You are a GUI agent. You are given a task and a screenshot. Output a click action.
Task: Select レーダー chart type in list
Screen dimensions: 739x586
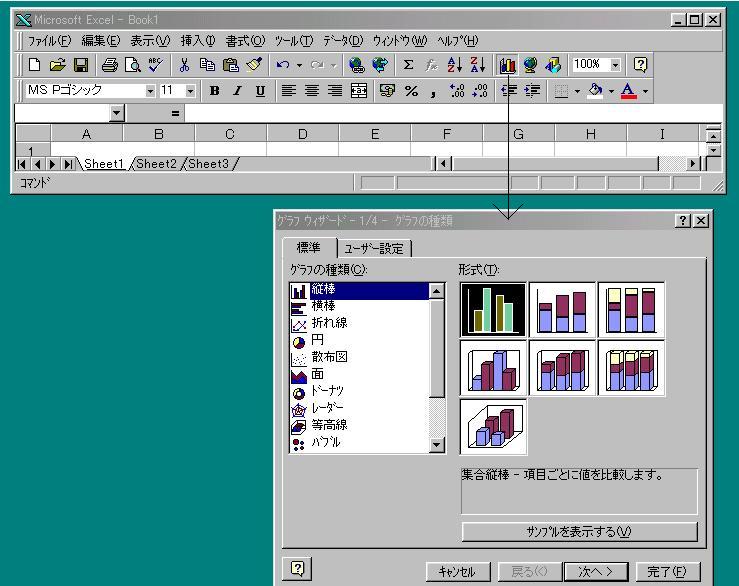327,408
